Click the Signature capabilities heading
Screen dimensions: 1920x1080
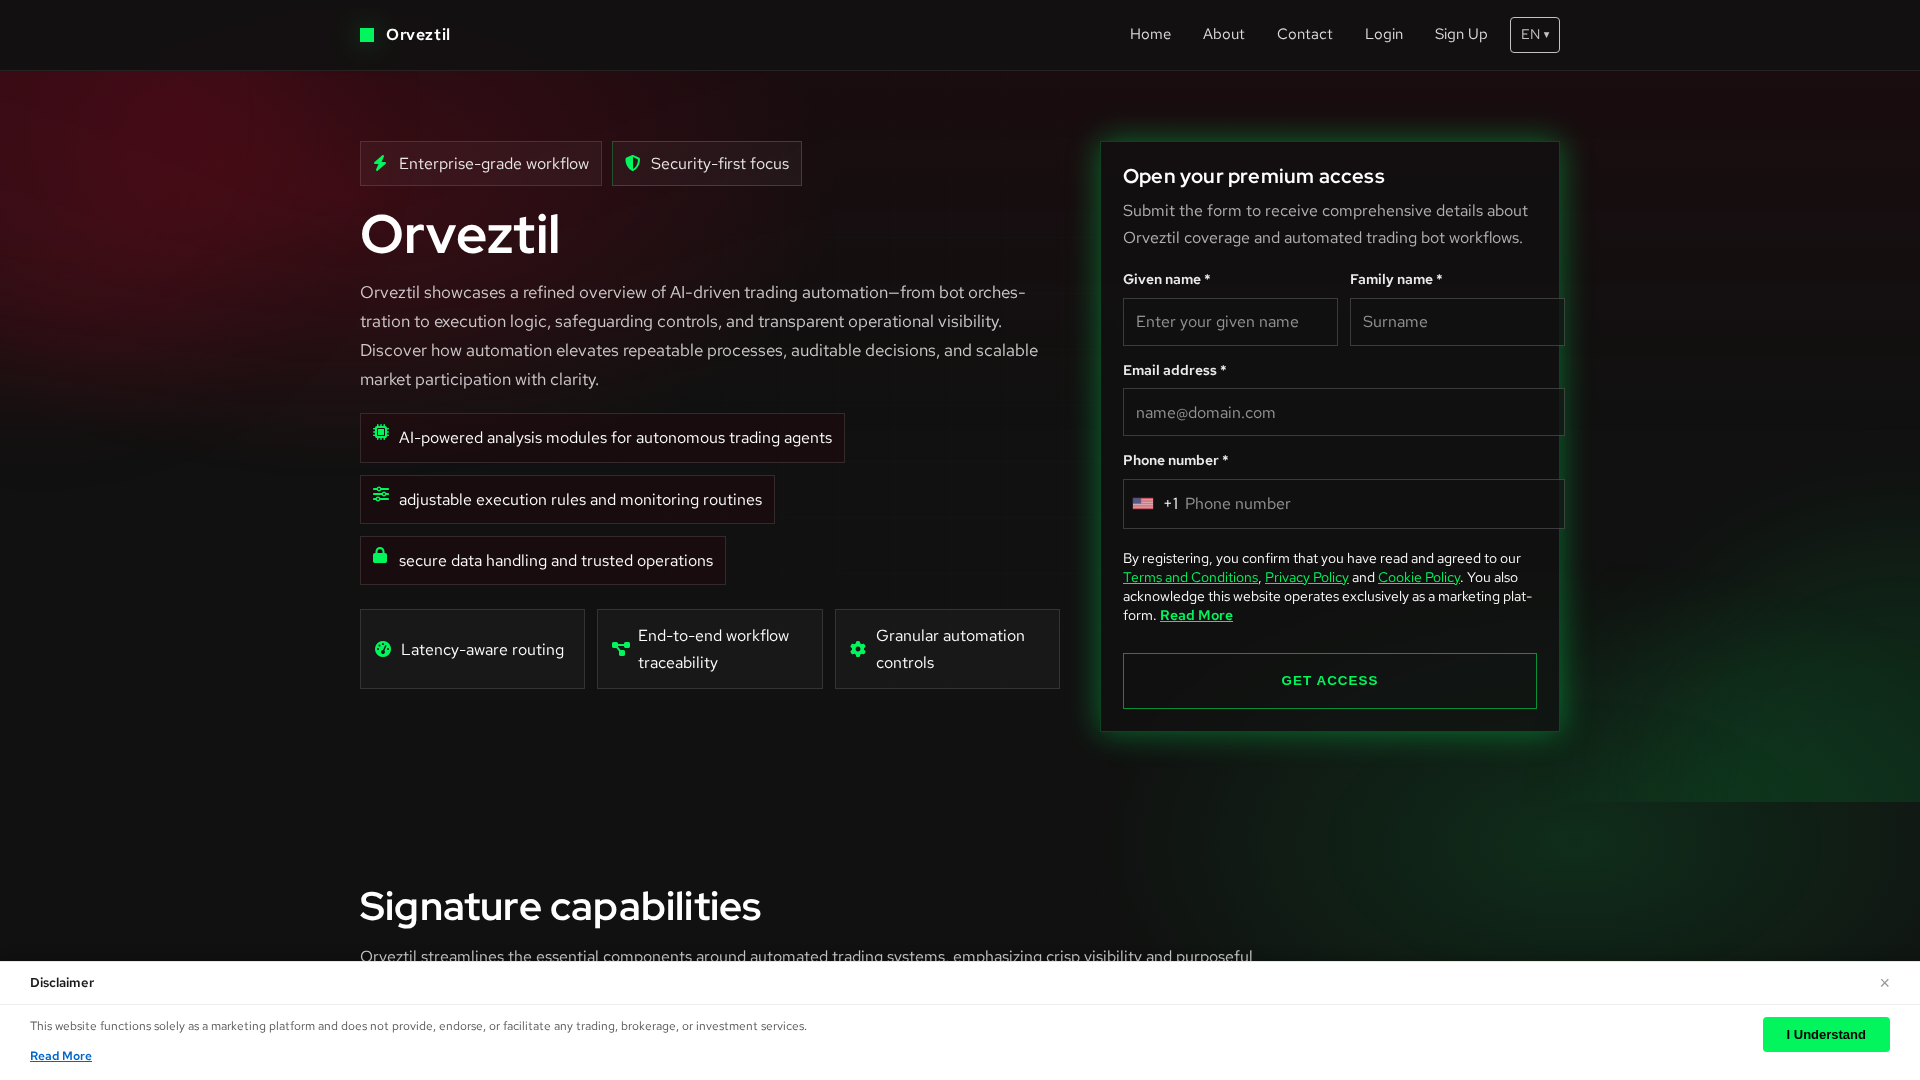pos(560,906)
